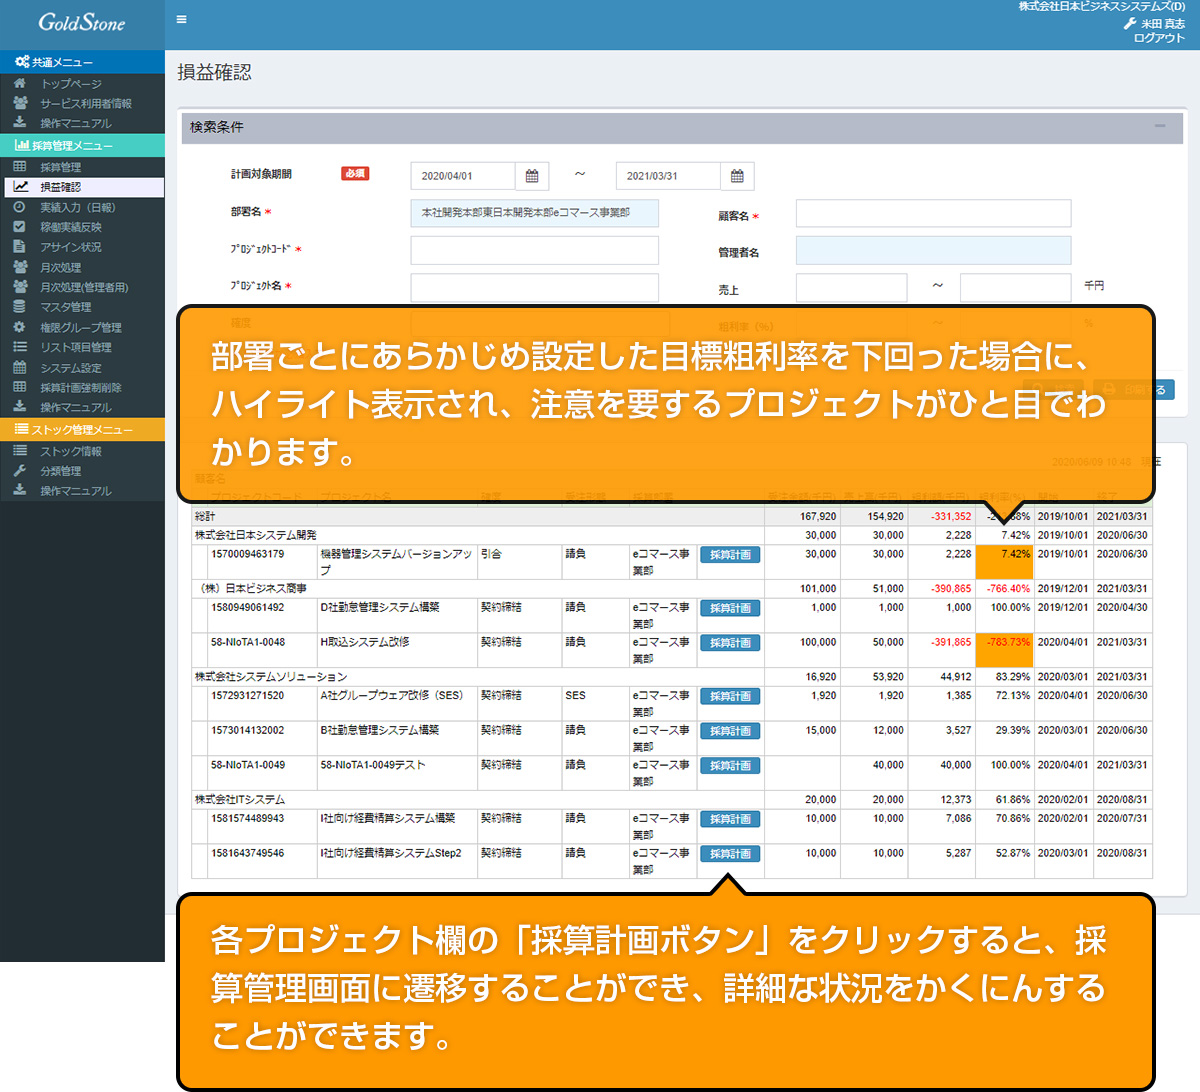Click the 管理者名 input field
Screen dimensions: 1200x1092
pyautogui.click(x=933, y=250)
